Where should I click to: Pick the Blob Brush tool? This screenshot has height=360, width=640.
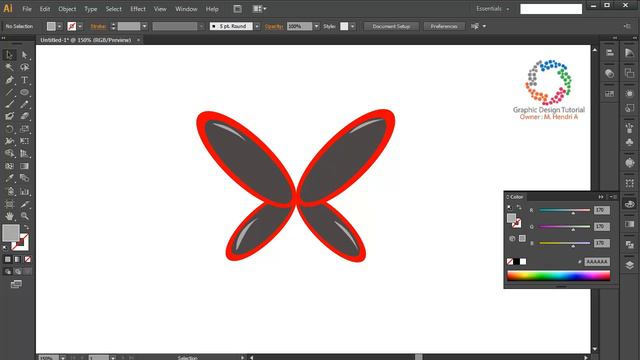point(9,117)
